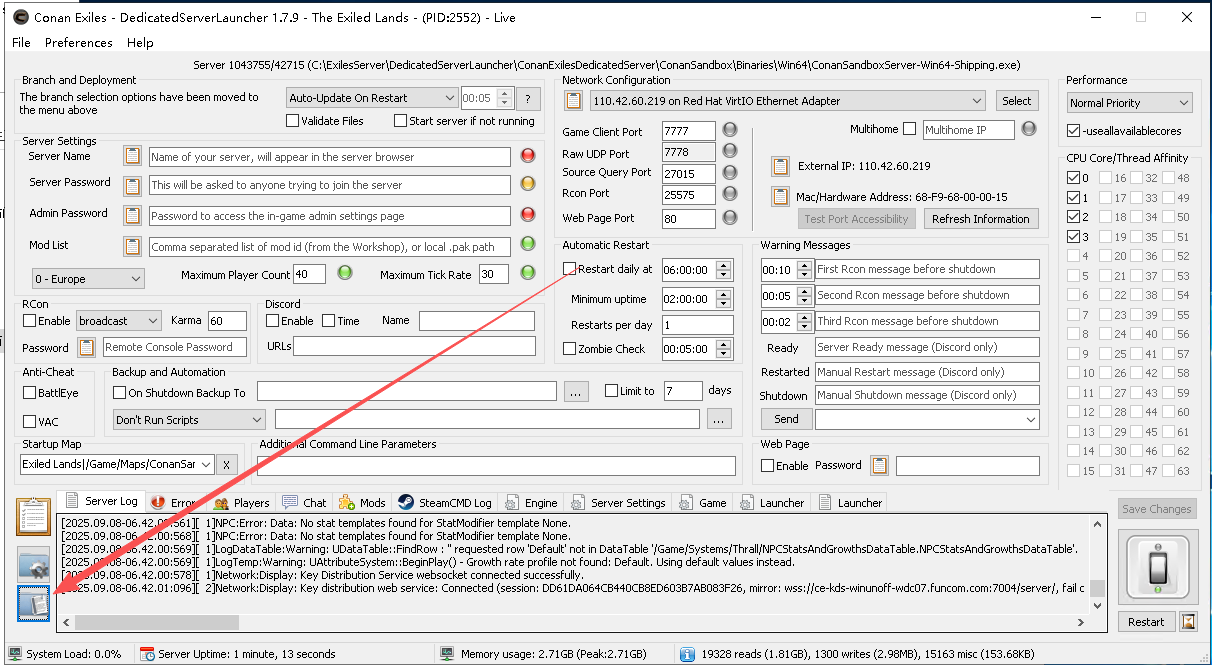This screenshot has height=665, width=1212.
Task: Click green indicator next to Maximum Player Count
Action: point(345,273)
